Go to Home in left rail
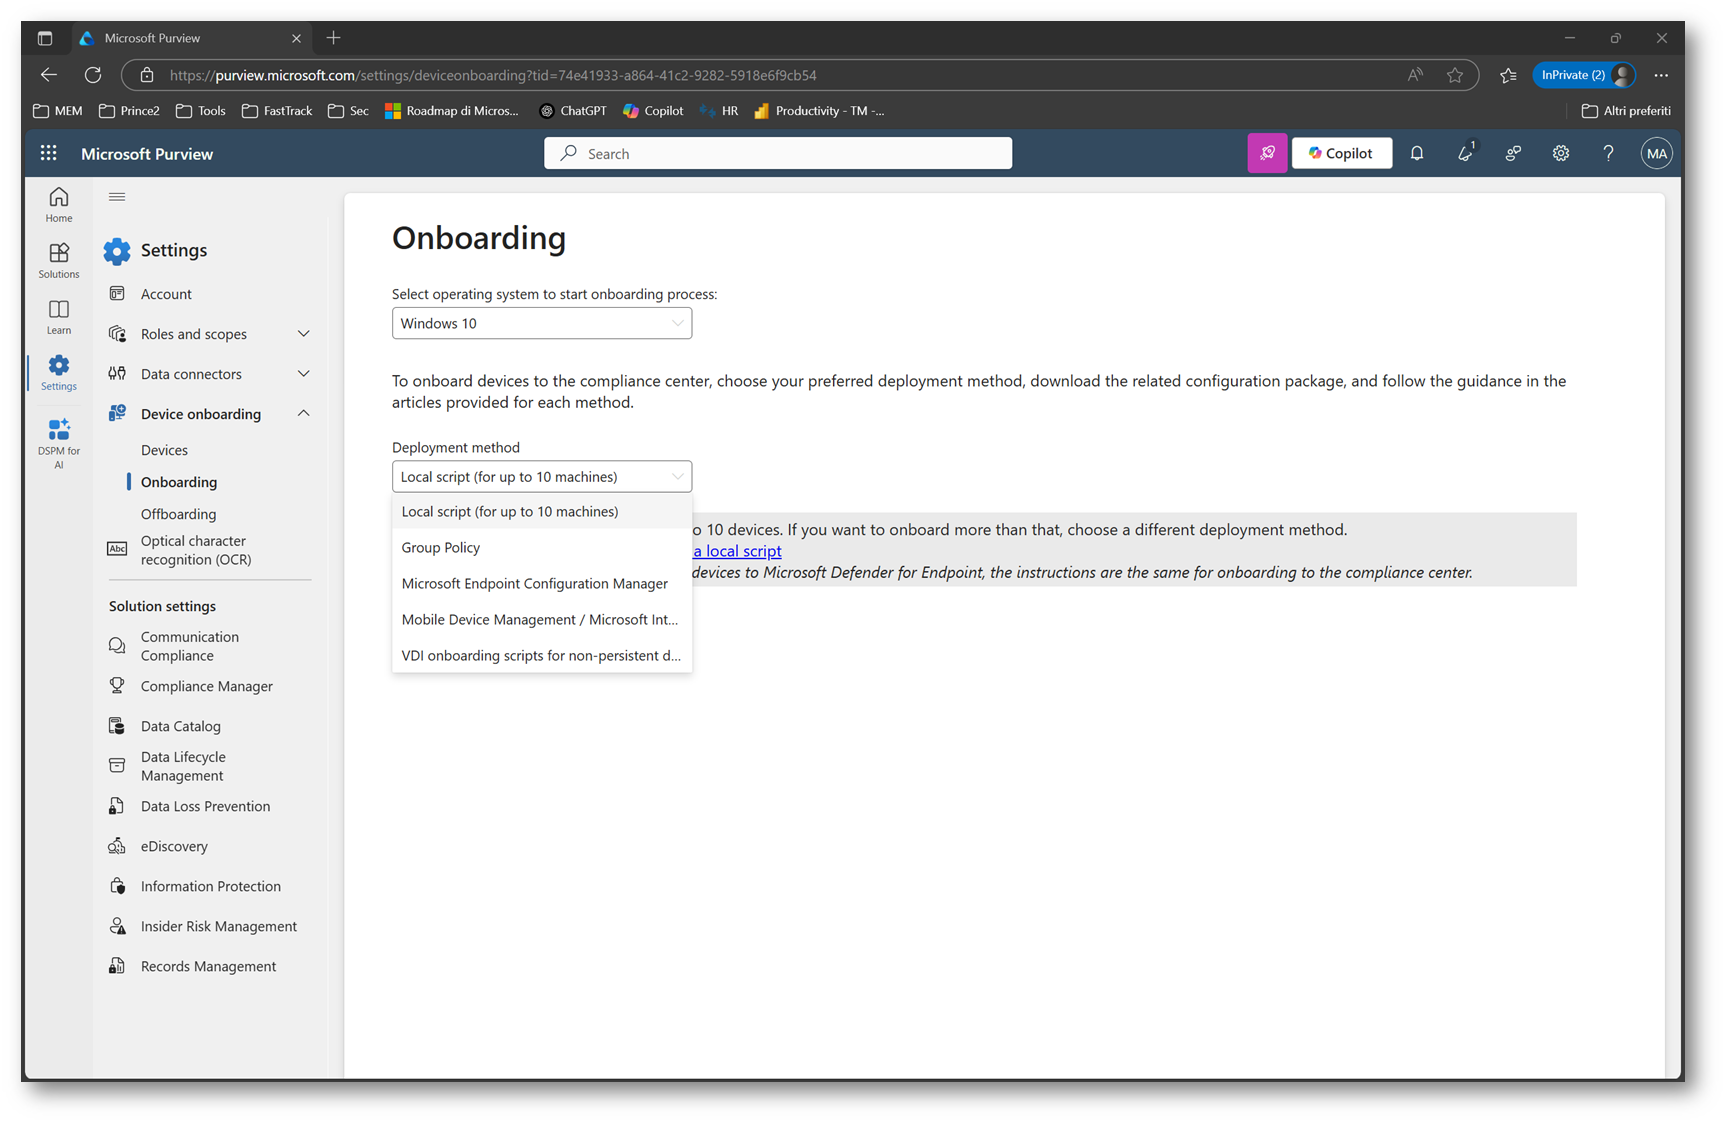The image size is (1727, 1124). [x=59, y=205]
